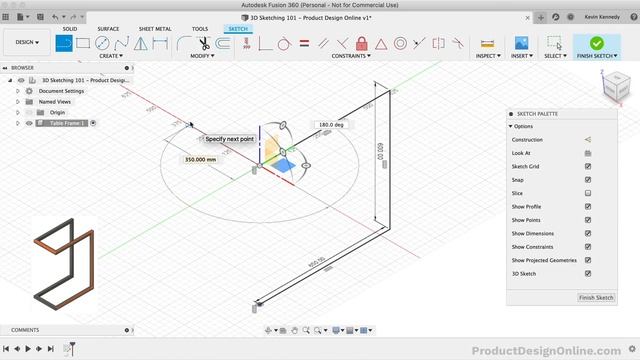This screenshot has height=360, width=640.
Task: Jump to the timeline beginning
Action: (x=6, y=349)
